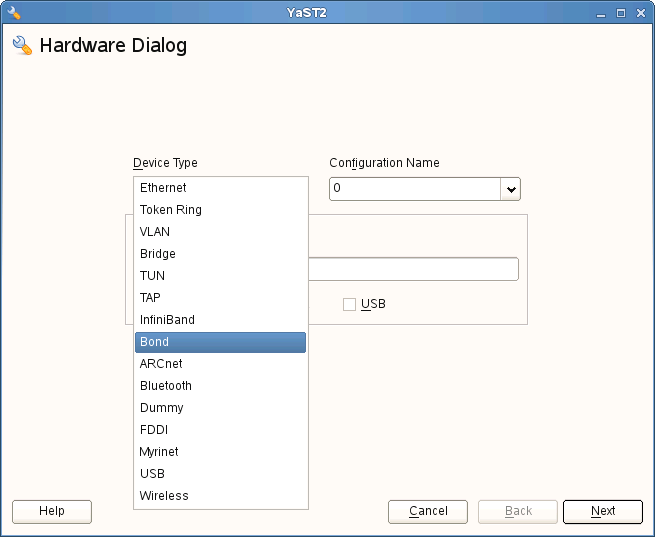Viewport: 655px width, 537px height.
Task: Choose USB entry in Device Type list
Action: coord(221,474)
